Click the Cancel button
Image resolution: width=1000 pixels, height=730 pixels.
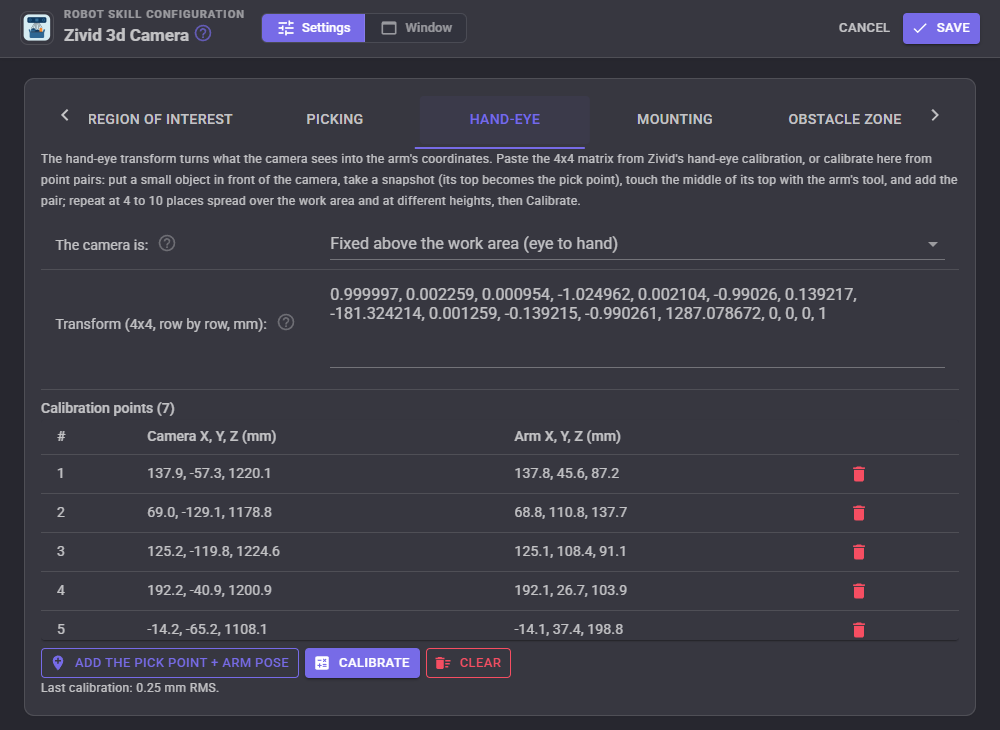[x=864, y=28]
